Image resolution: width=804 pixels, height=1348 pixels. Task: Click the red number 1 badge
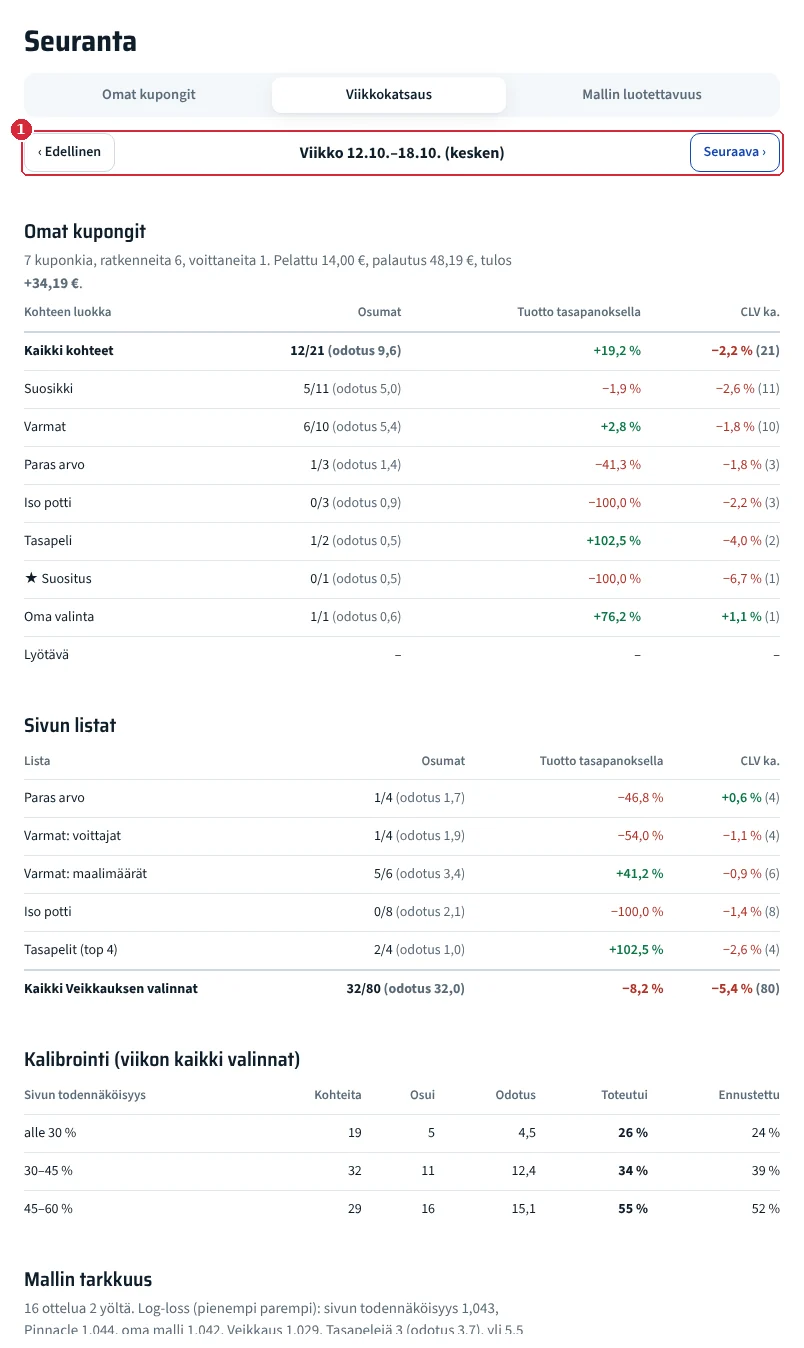(21, 130)
